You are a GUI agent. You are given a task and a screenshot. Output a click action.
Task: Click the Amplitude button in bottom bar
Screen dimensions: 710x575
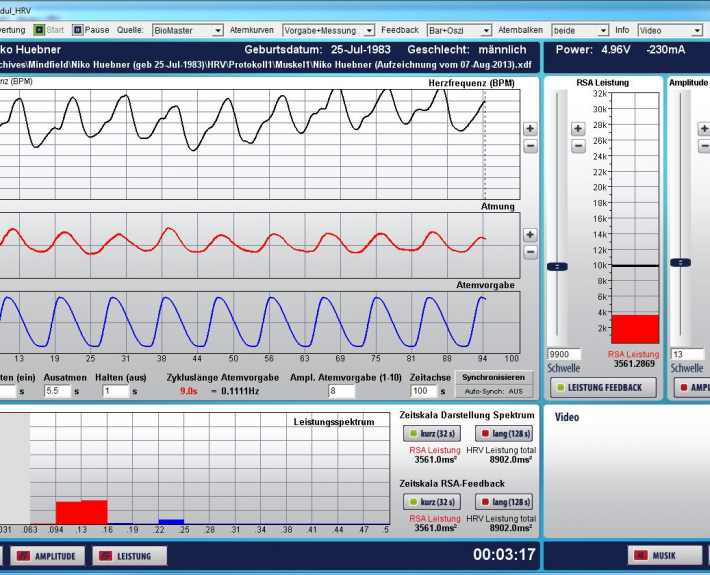point(47,556)
